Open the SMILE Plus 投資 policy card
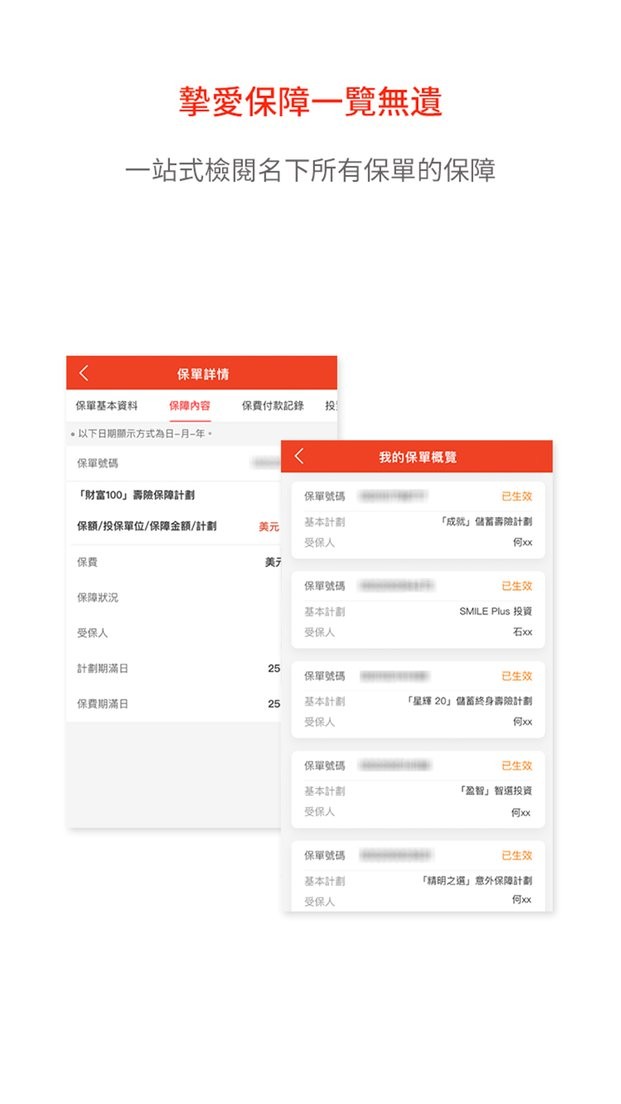621x1104 pixels. click(x=418, y=609)
